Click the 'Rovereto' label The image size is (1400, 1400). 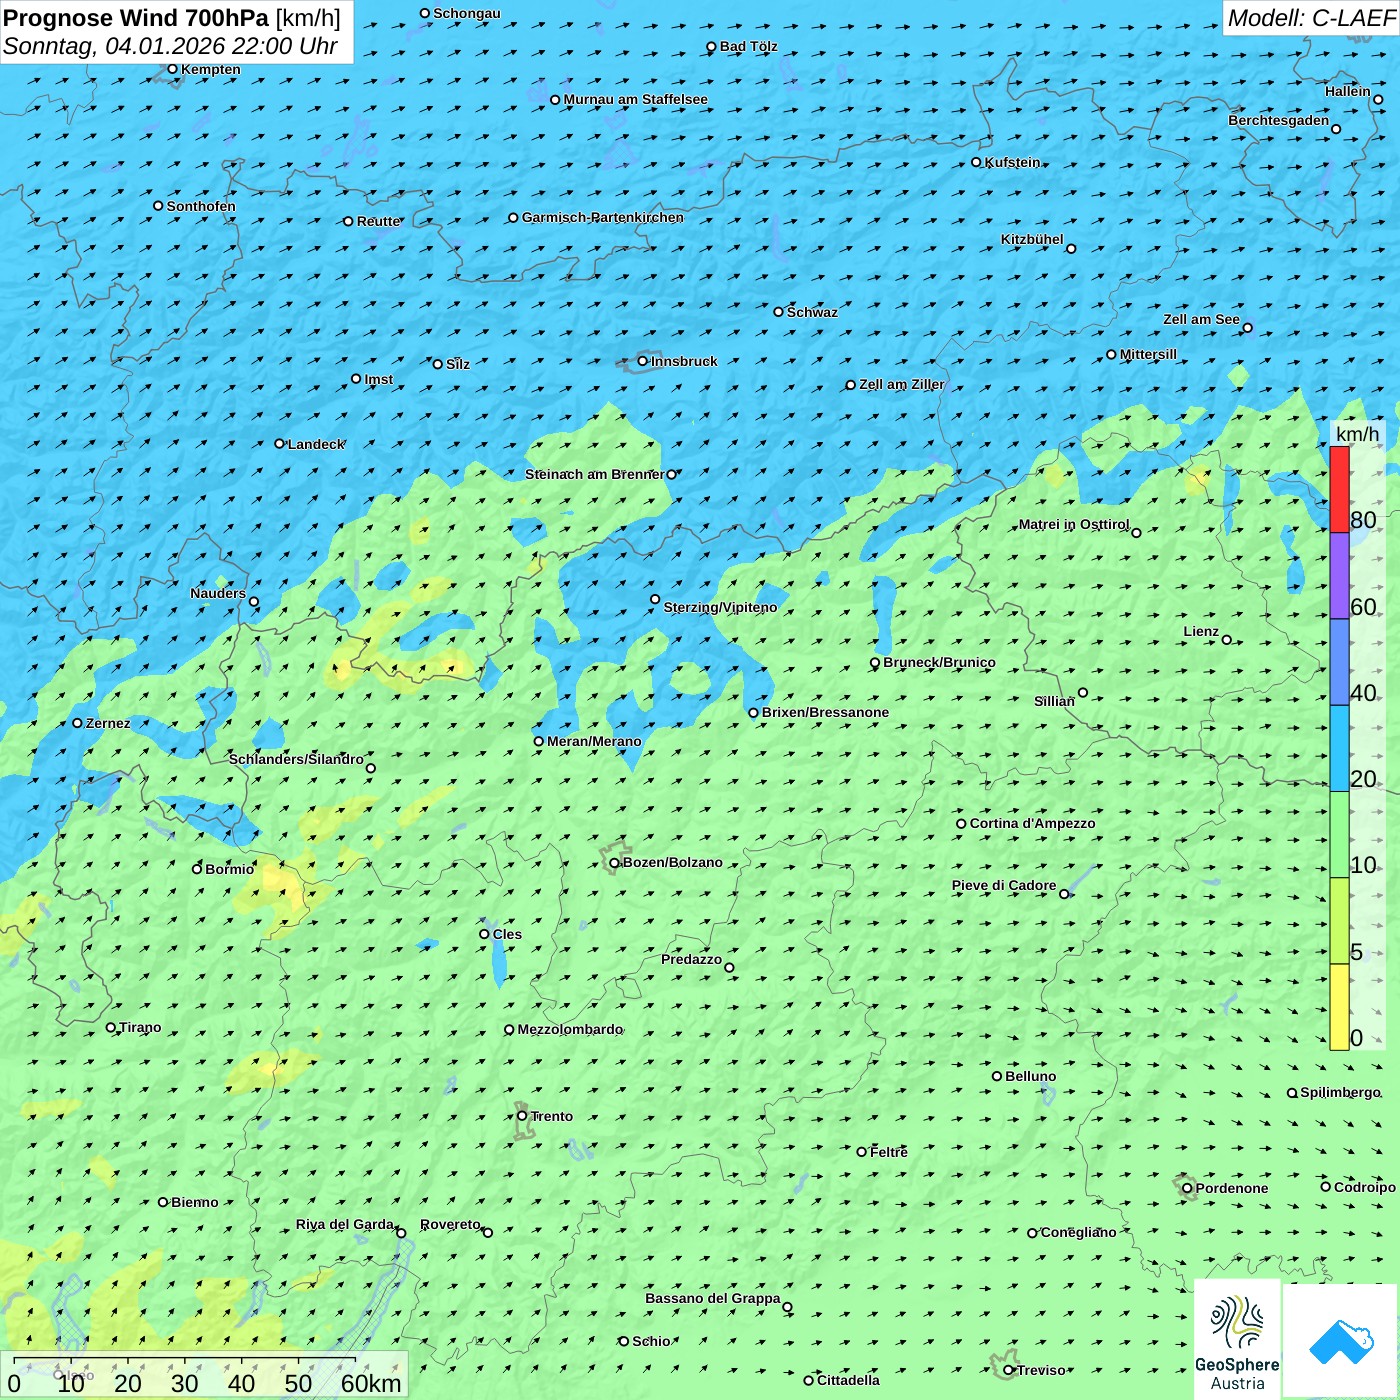click(x=450, y=1224)
